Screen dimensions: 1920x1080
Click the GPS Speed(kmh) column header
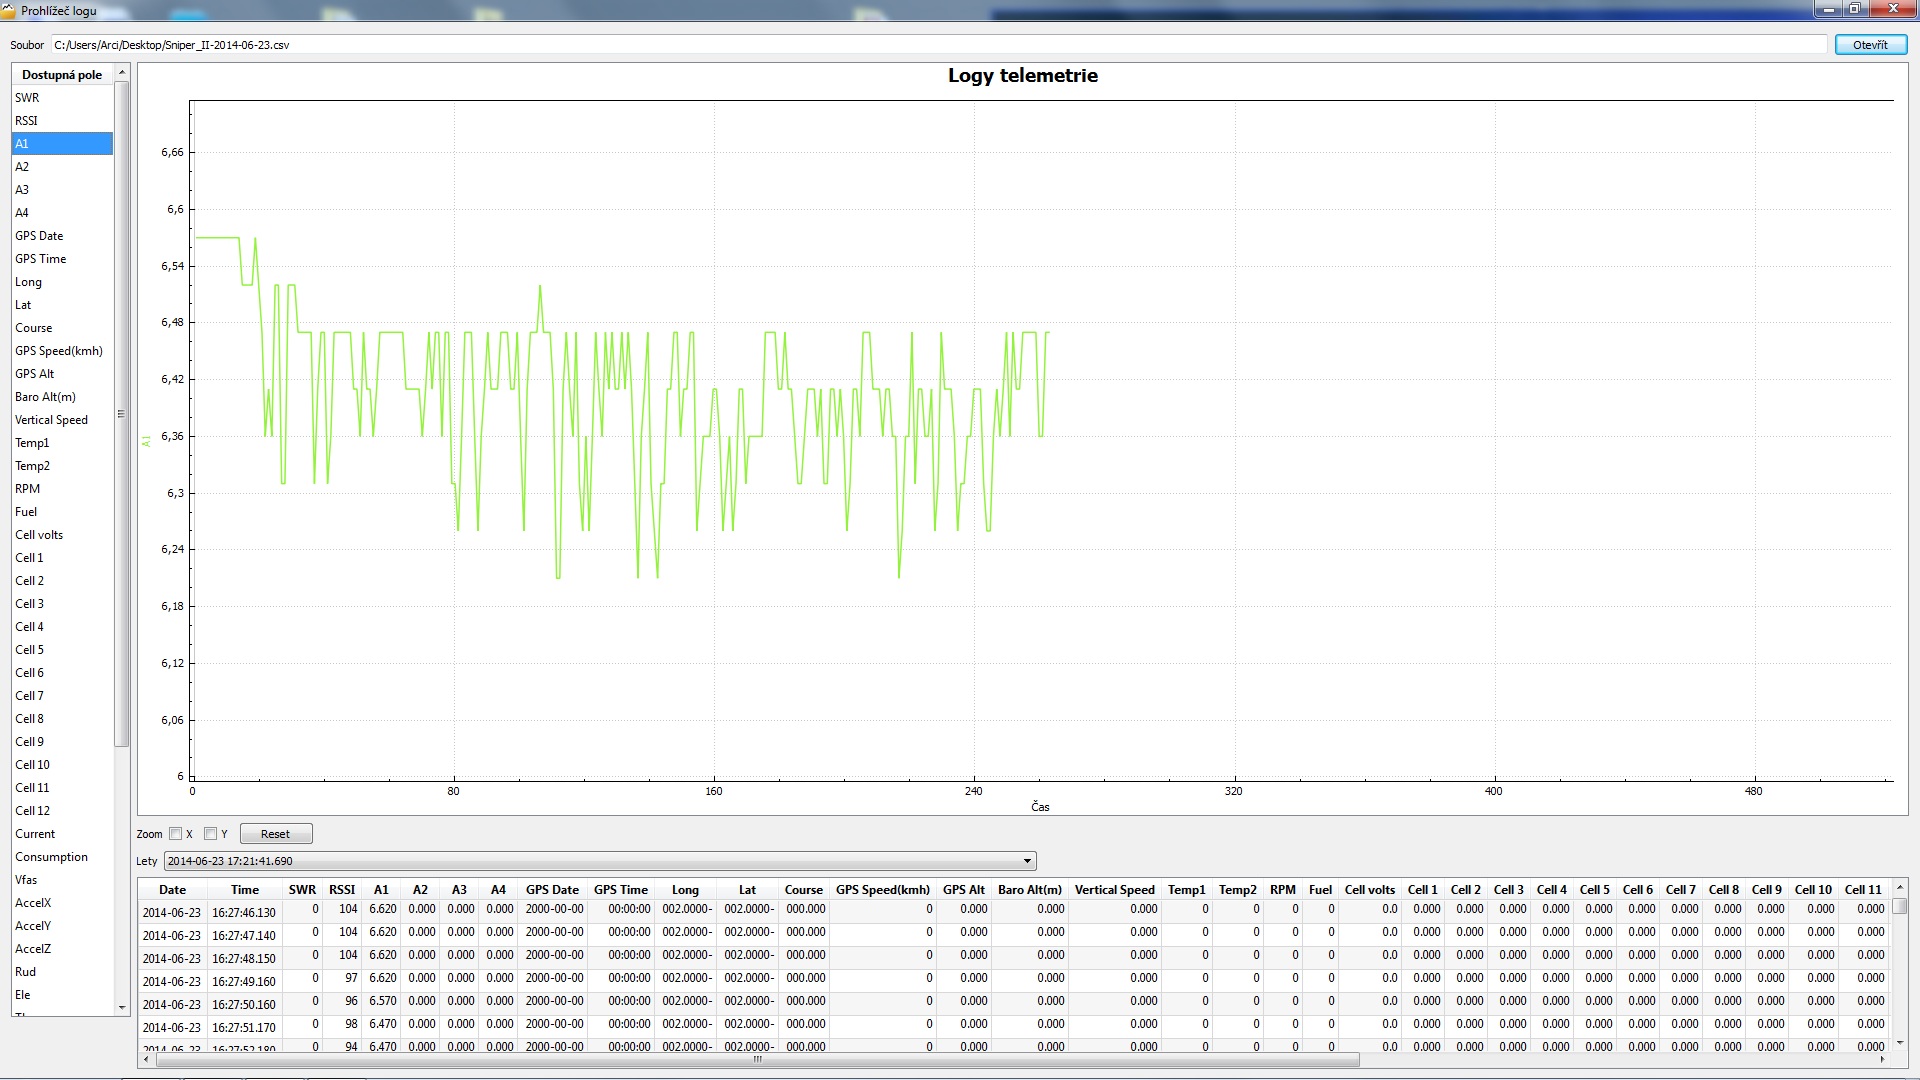coord(882,890)
